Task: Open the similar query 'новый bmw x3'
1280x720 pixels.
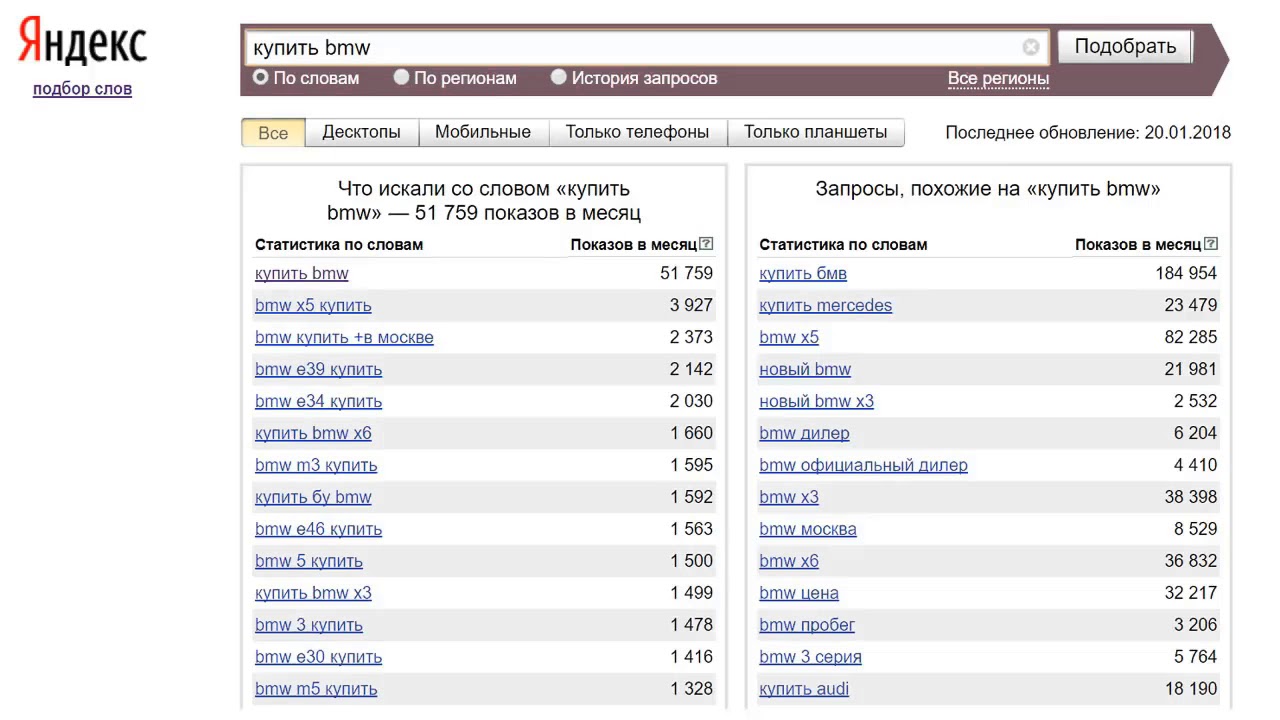Action: click(x=816, y=401)
